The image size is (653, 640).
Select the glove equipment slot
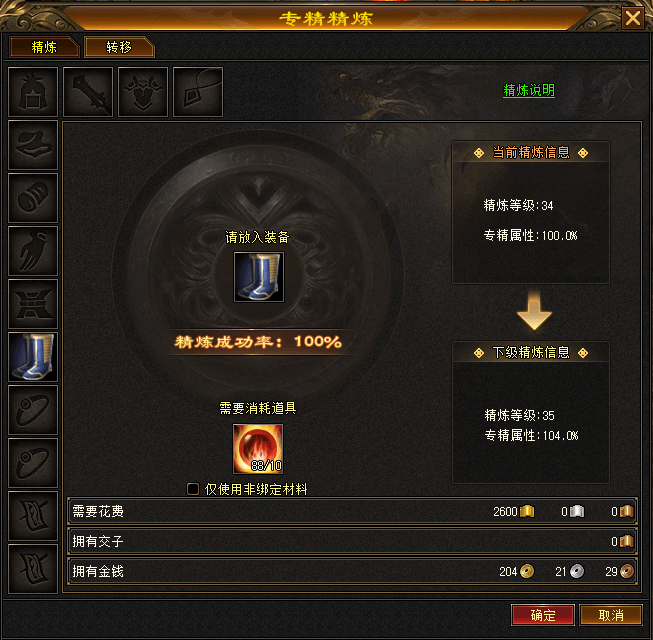pos(33,251)
